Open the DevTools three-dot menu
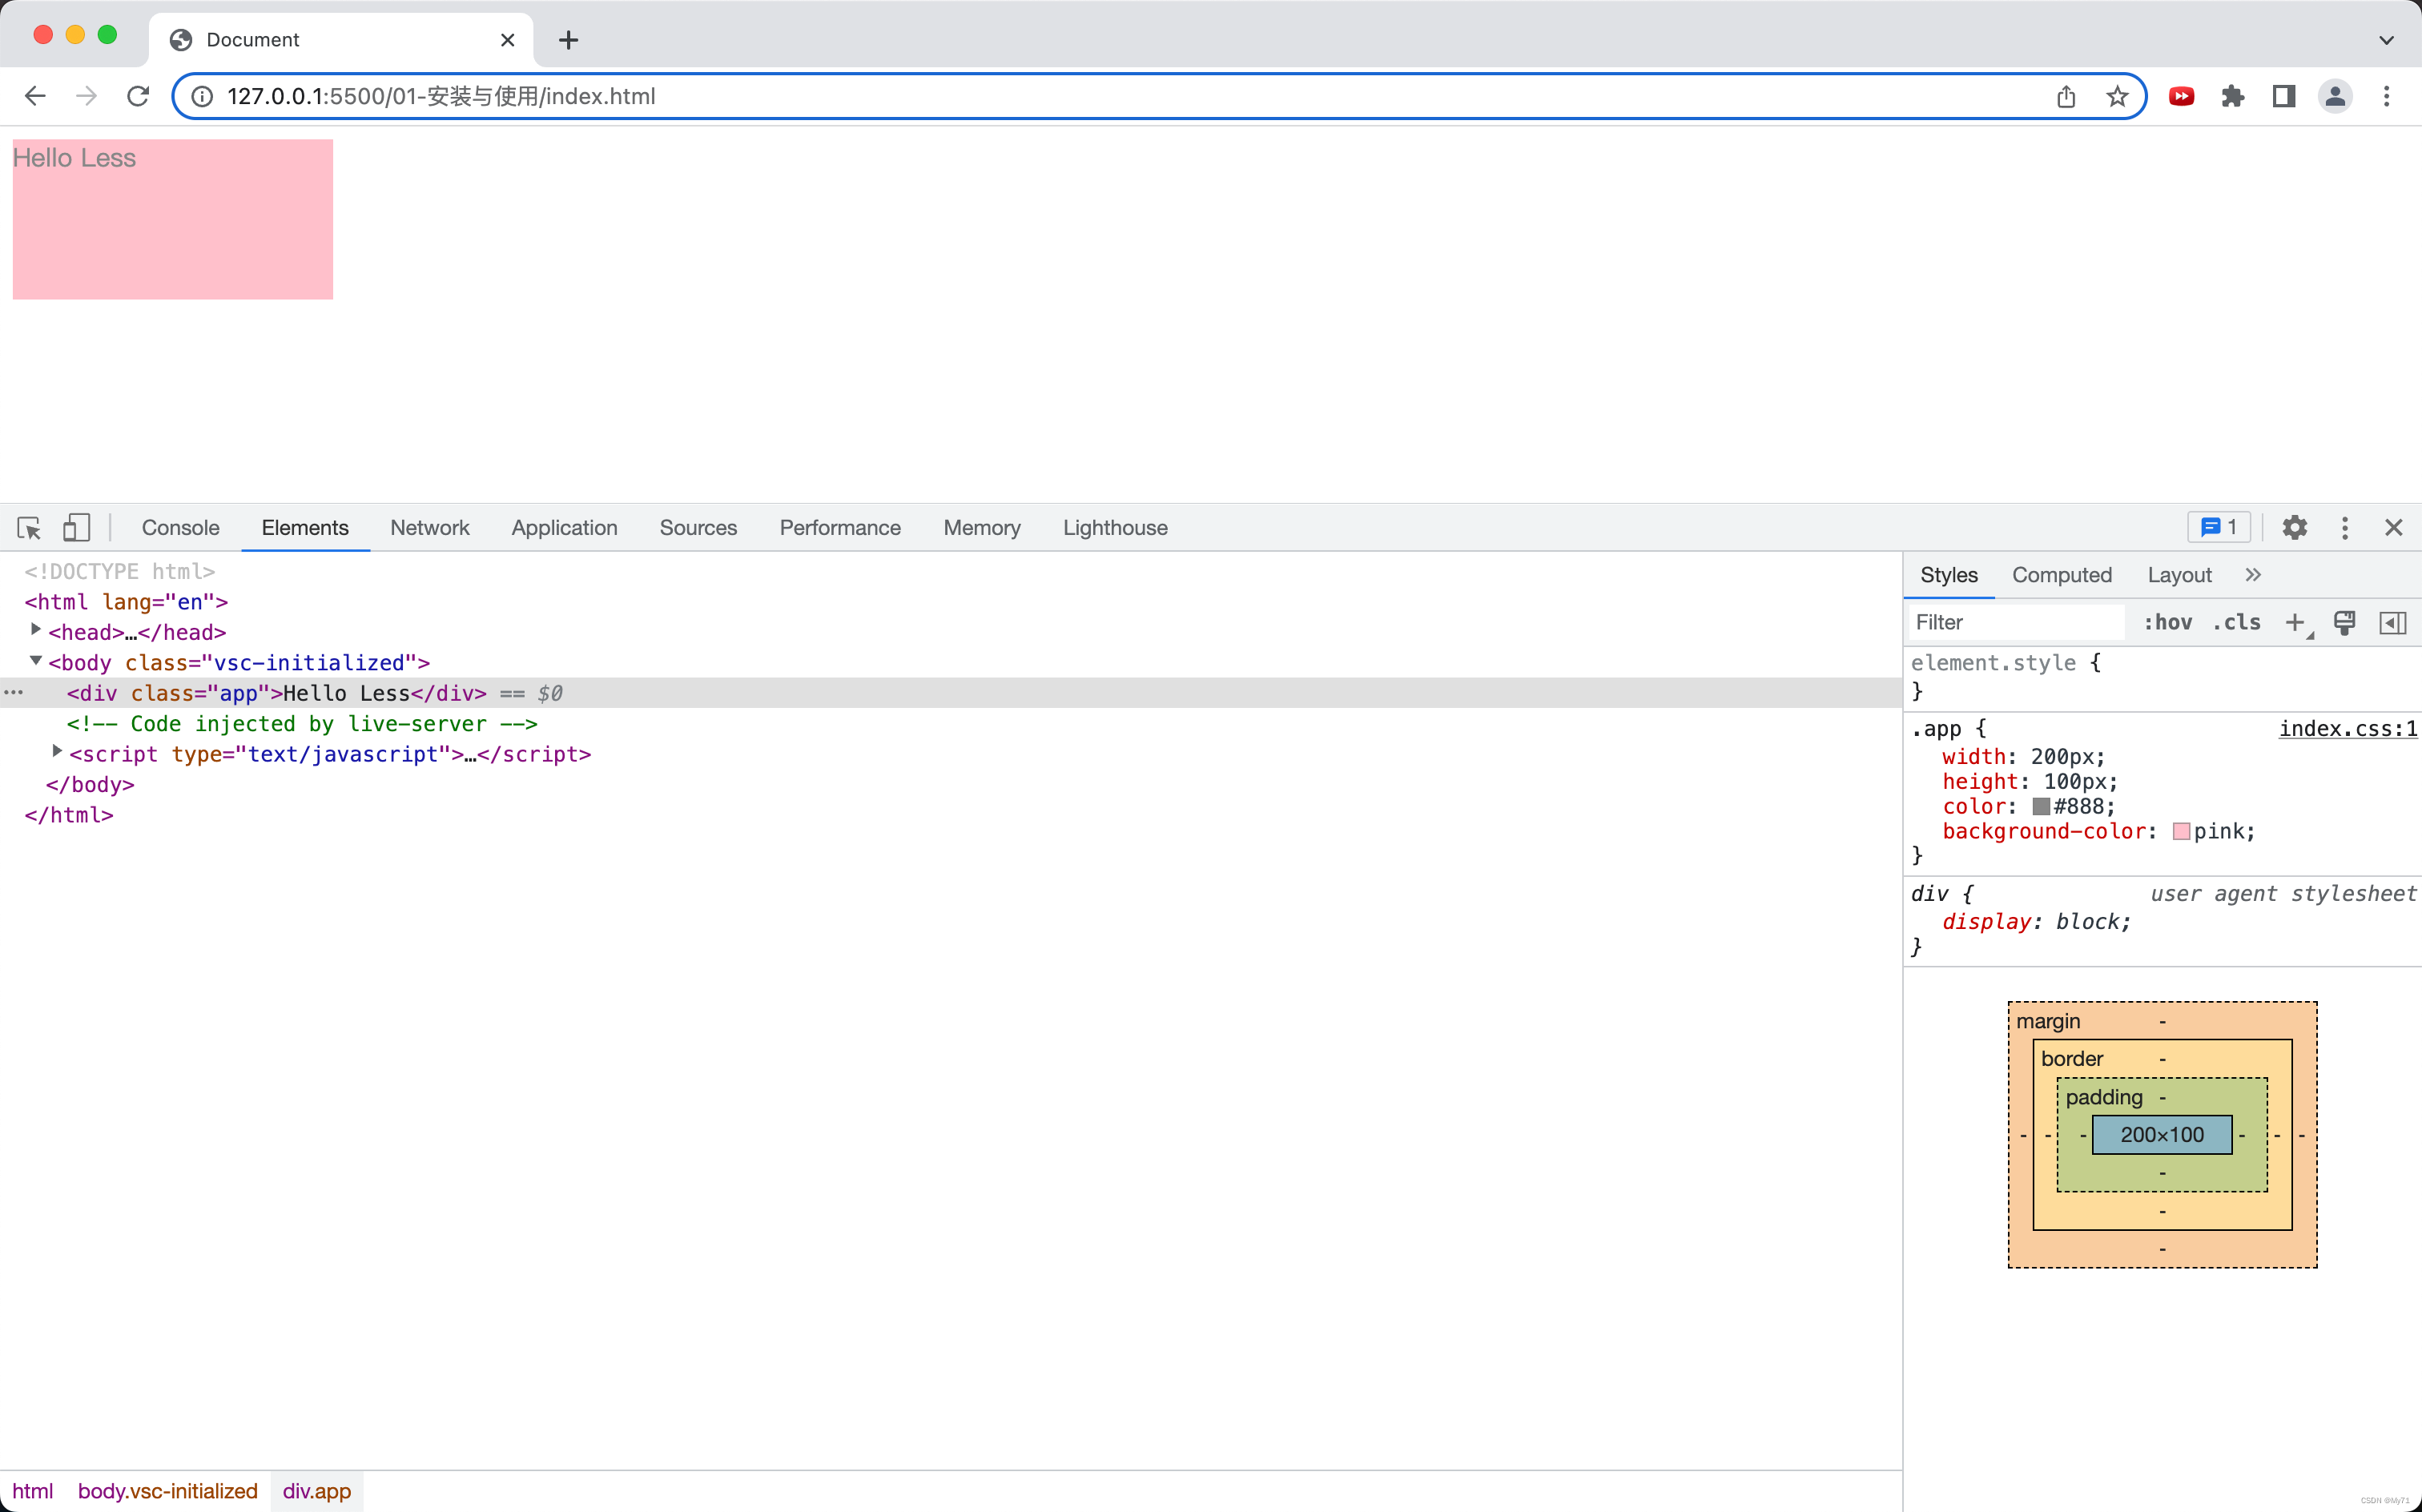Screen dimensions: 2422x1512 pos(2344,527)
